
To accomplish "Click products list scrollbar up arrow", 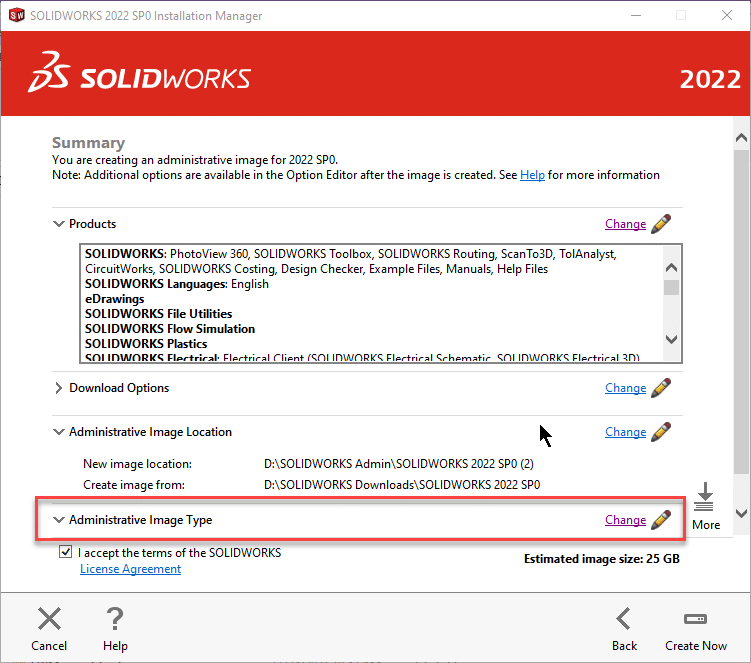I will point(671,268).
